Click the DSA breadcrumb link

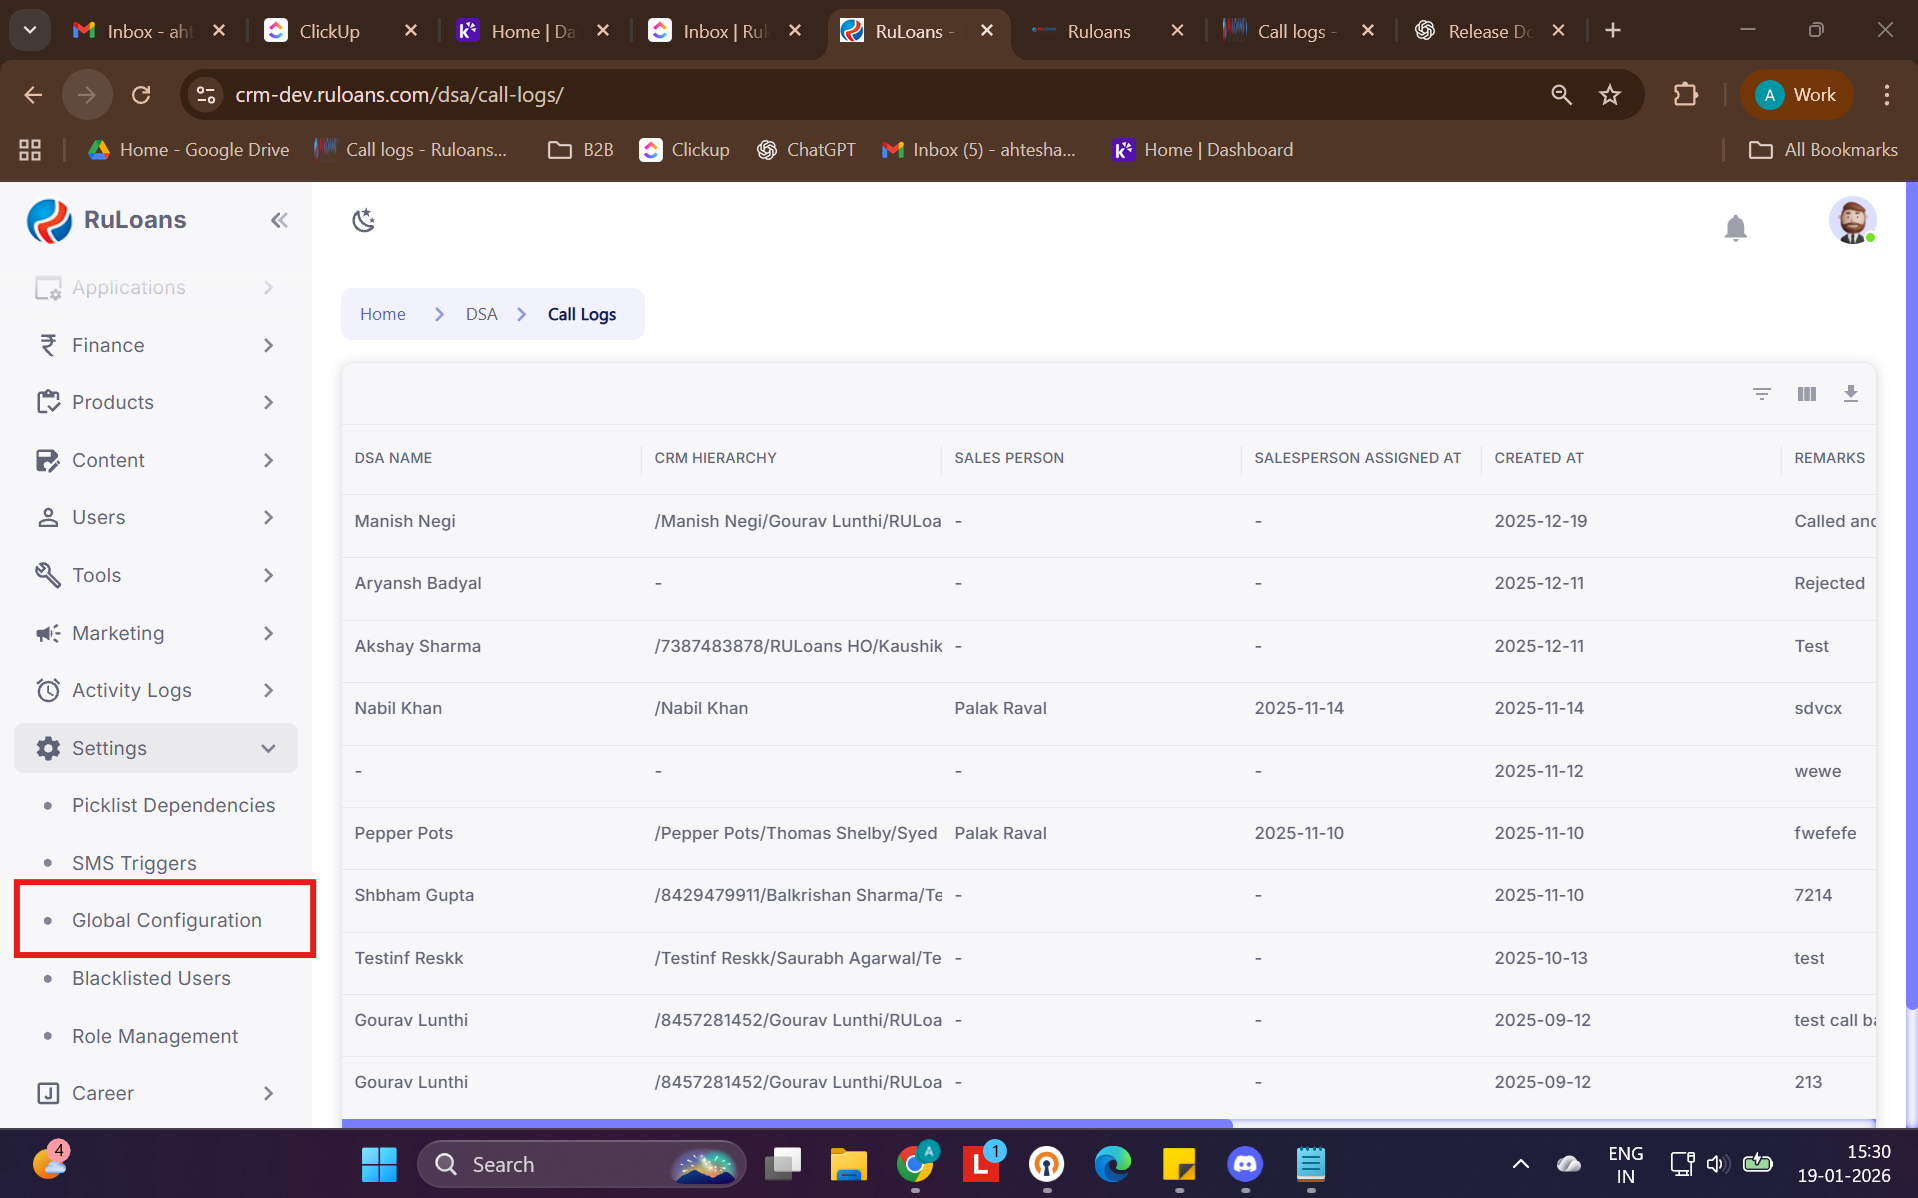[x=481, y=314]
